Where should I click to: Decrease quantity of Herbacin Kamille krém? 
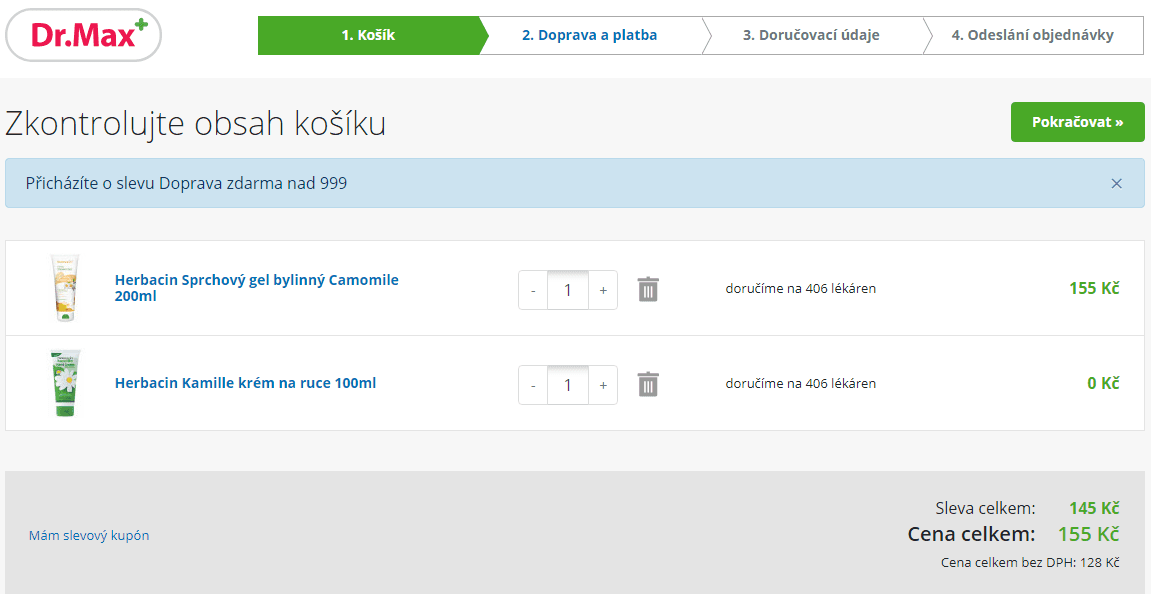[533, 385]
